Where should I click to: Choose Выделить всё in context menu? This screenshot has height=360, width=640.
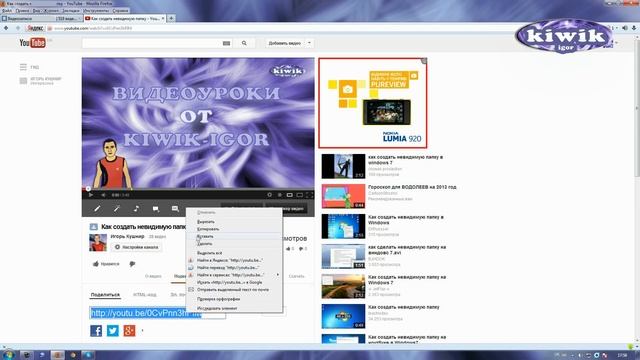pos(234,253)
